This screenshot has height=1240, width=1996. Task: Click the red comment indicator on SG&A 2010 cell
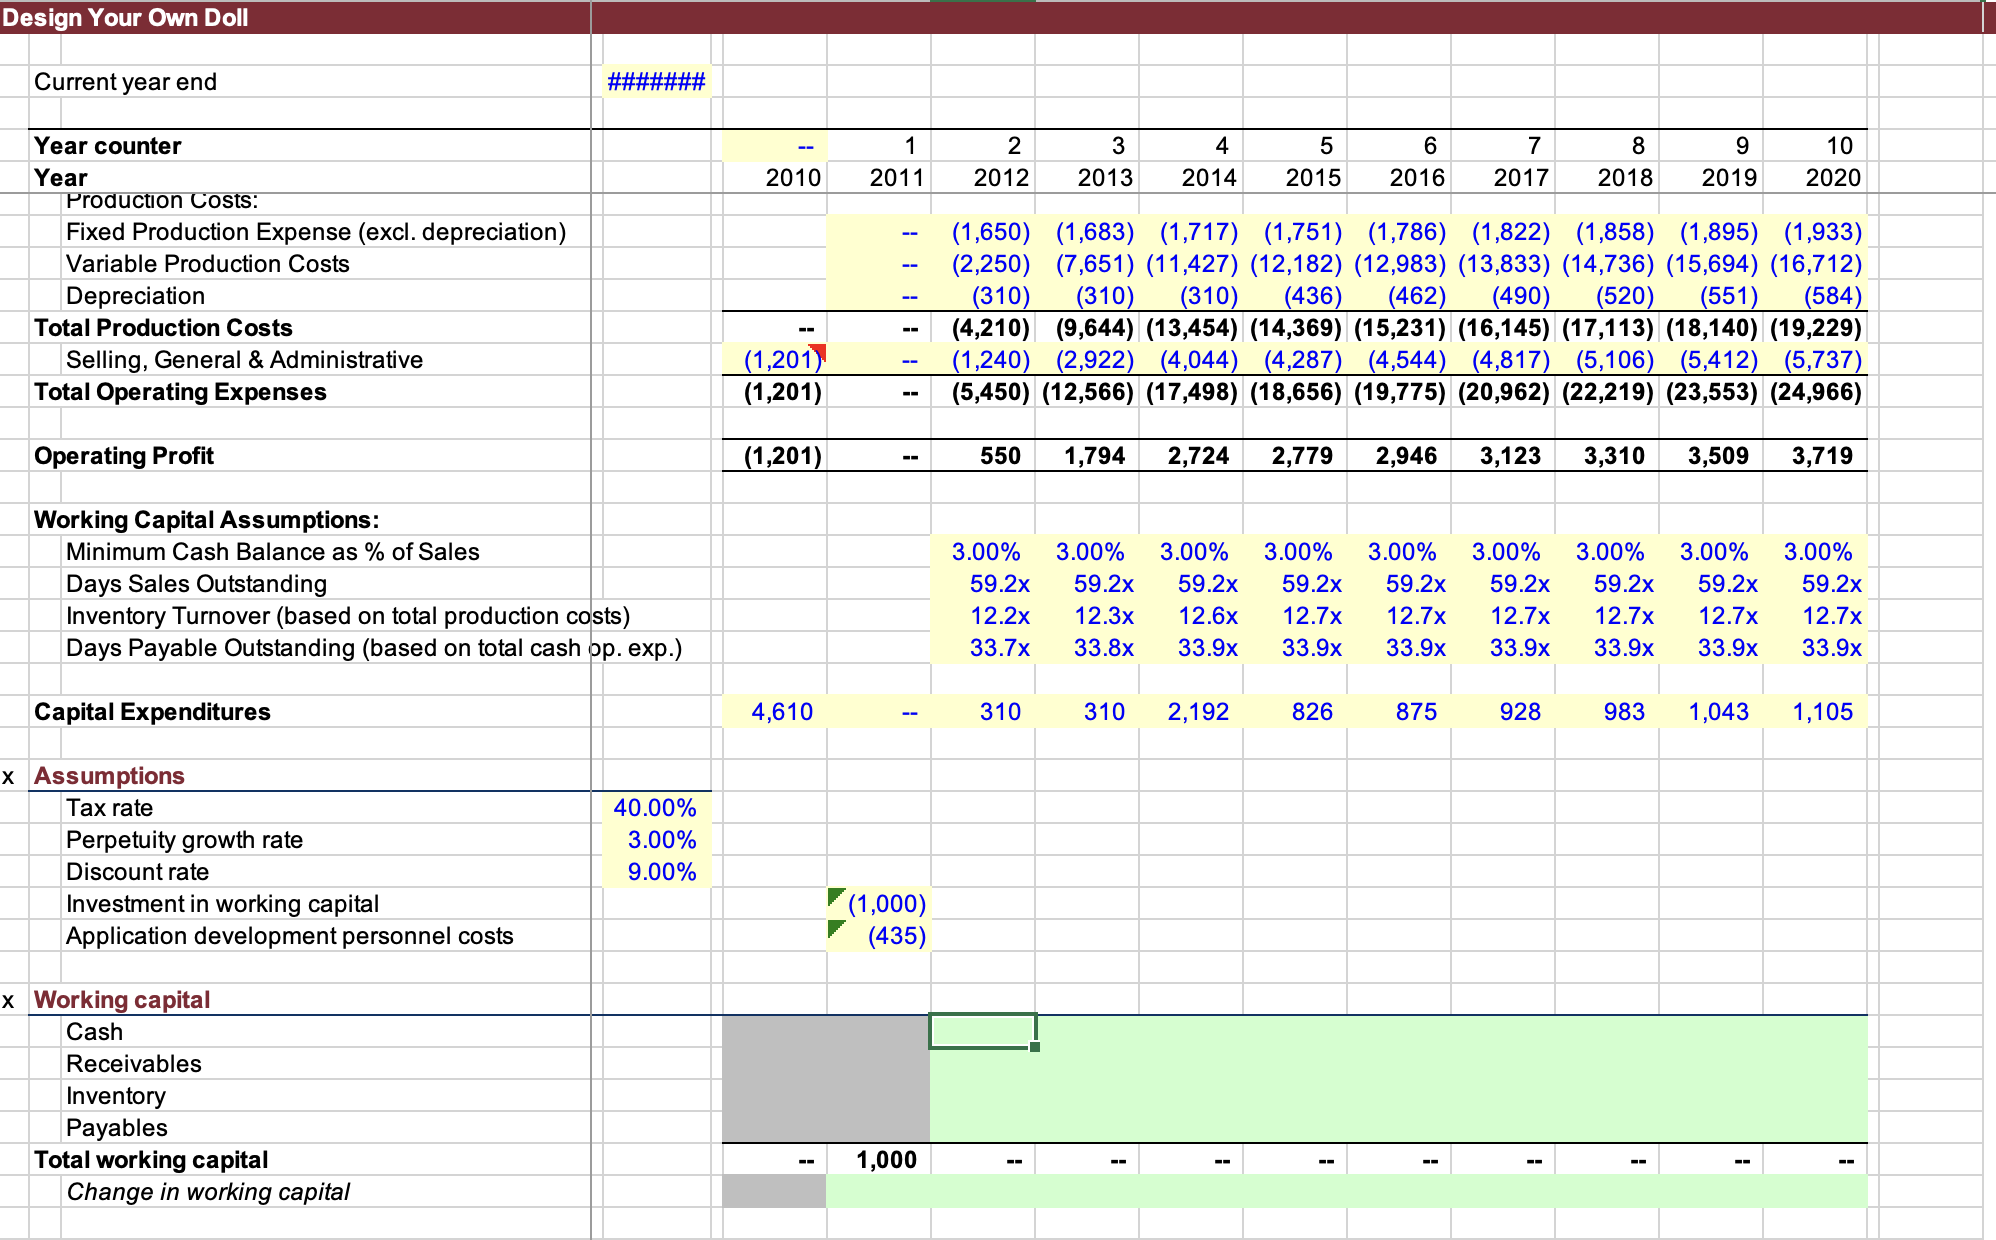[x=819, y=350]
